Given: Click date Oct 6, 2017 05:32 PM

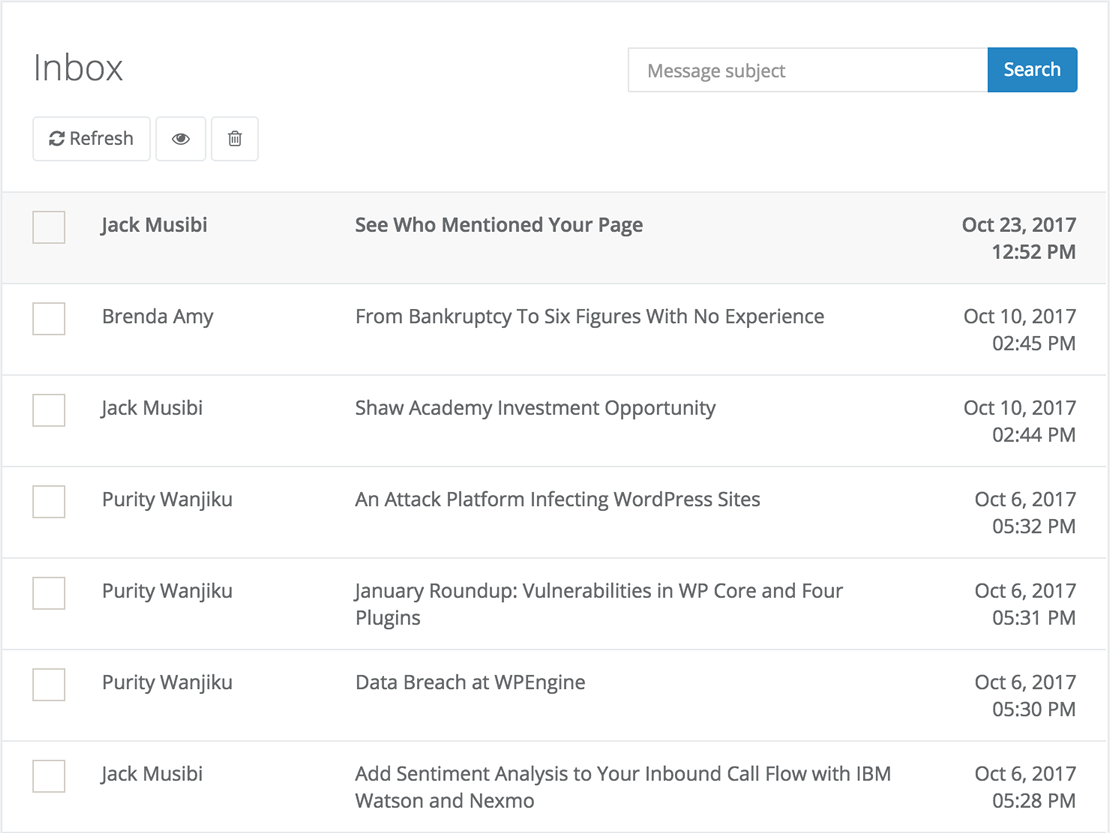Looking at the screenshot, I should (x=1025, y=512).
